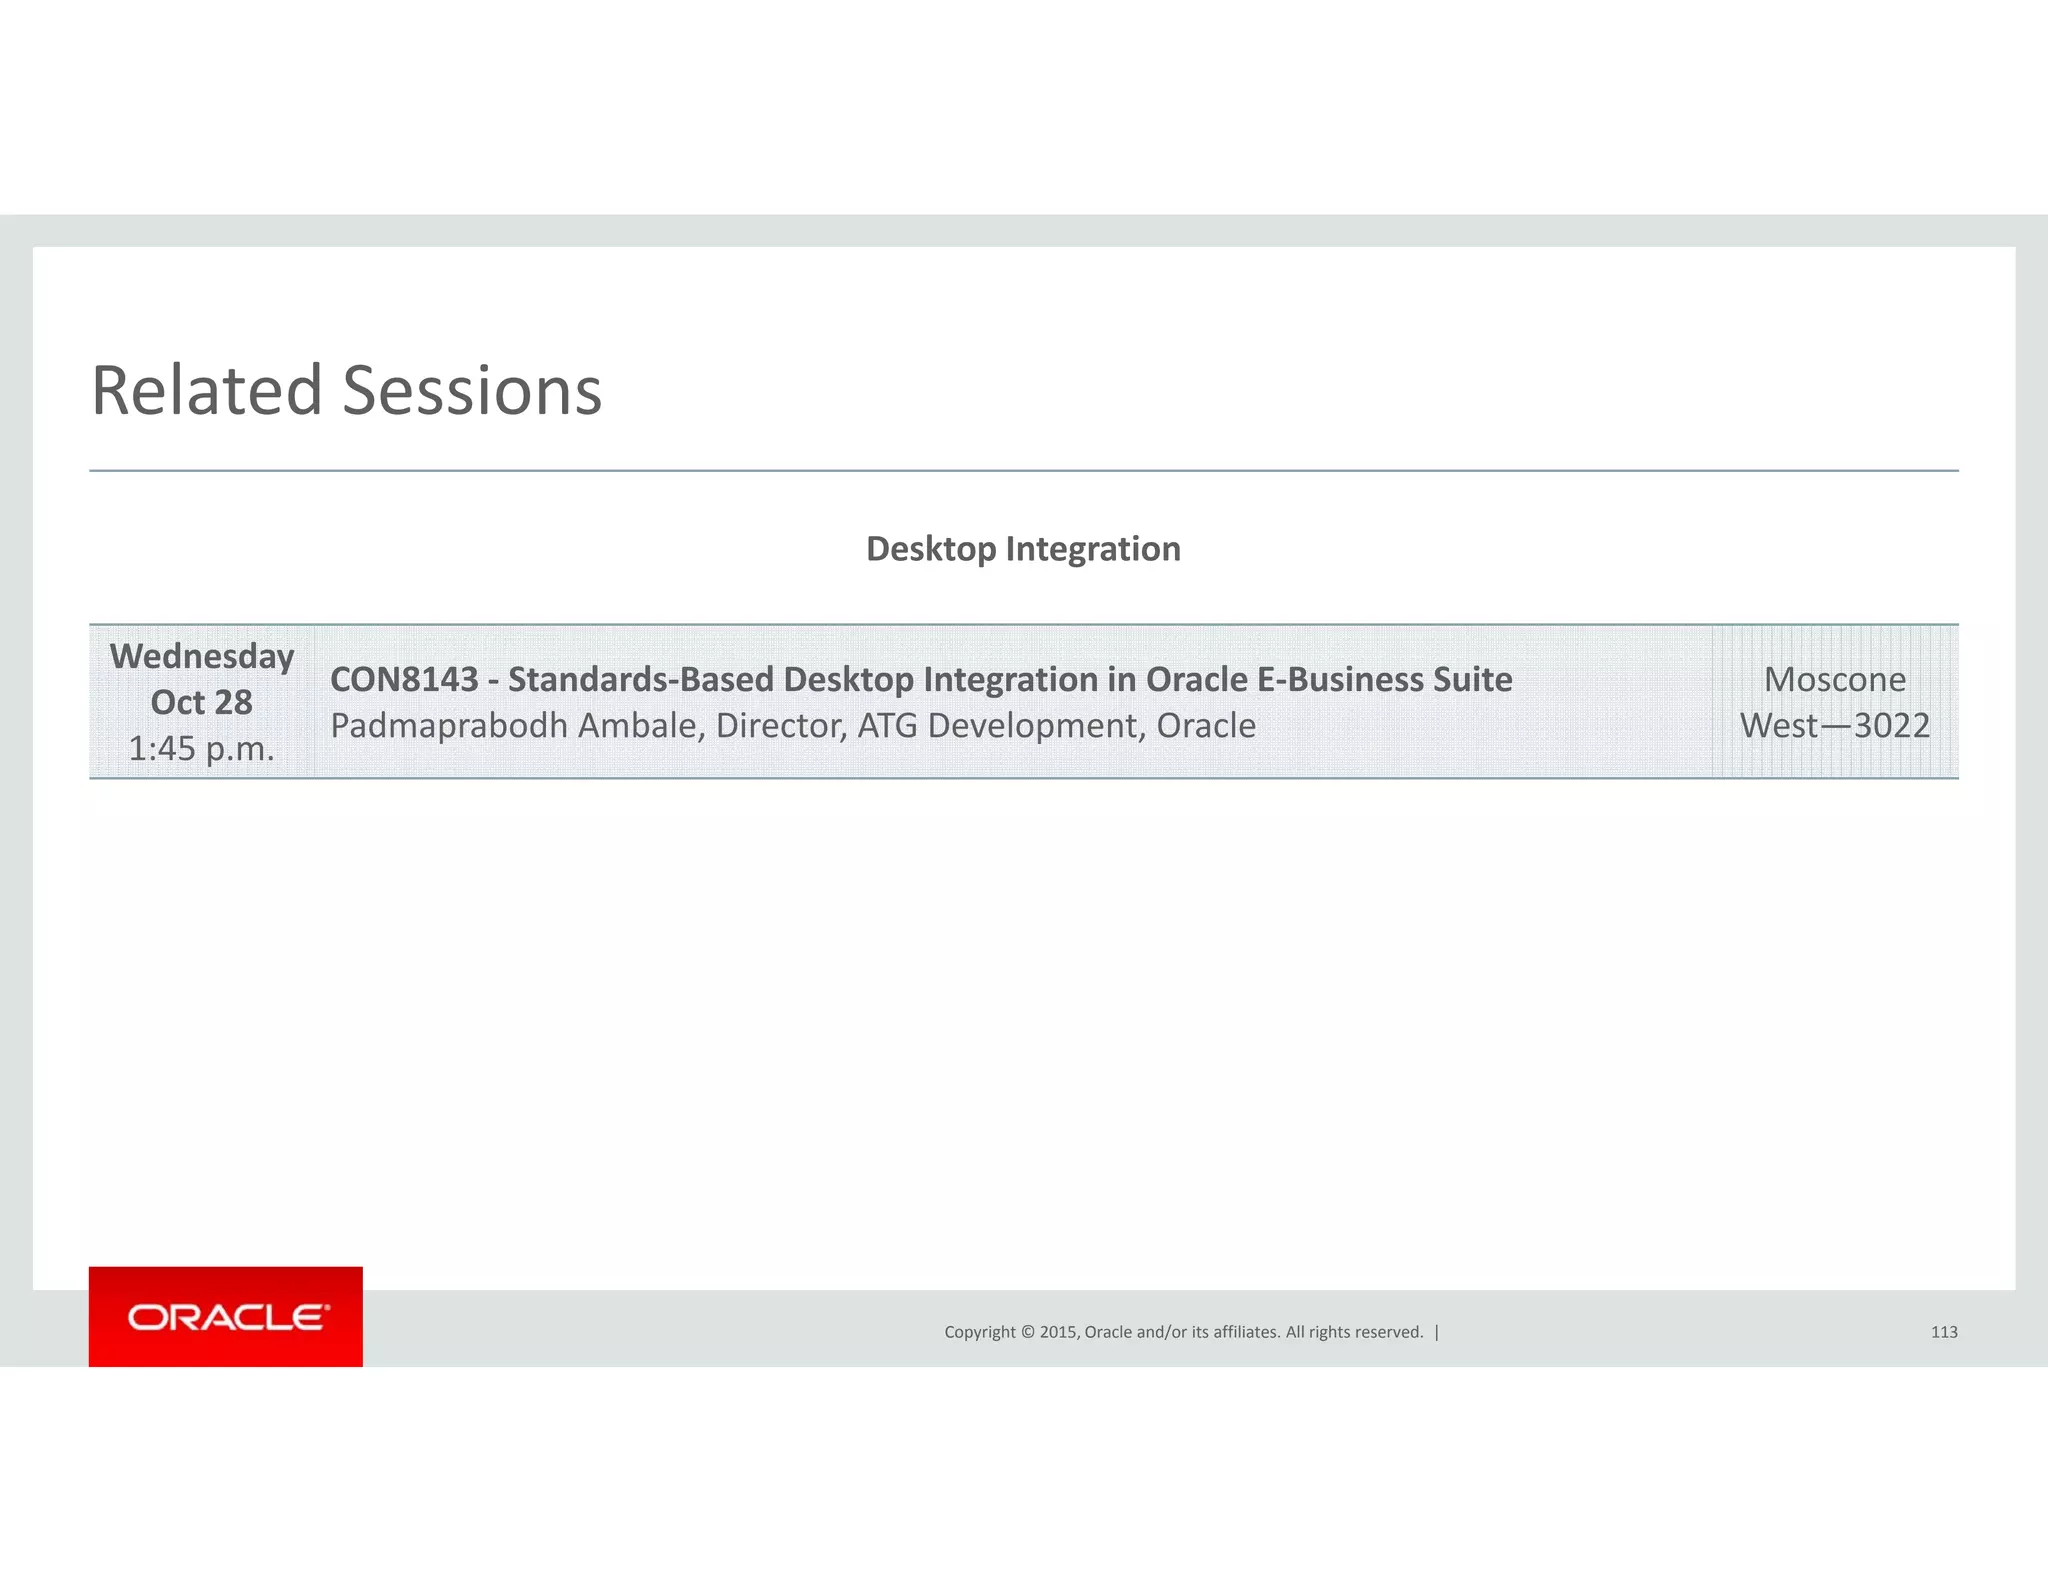The image size is (2048, 1582).
Task: Select the 'Wednesday' day text
Action: click(x=202, y=656)
